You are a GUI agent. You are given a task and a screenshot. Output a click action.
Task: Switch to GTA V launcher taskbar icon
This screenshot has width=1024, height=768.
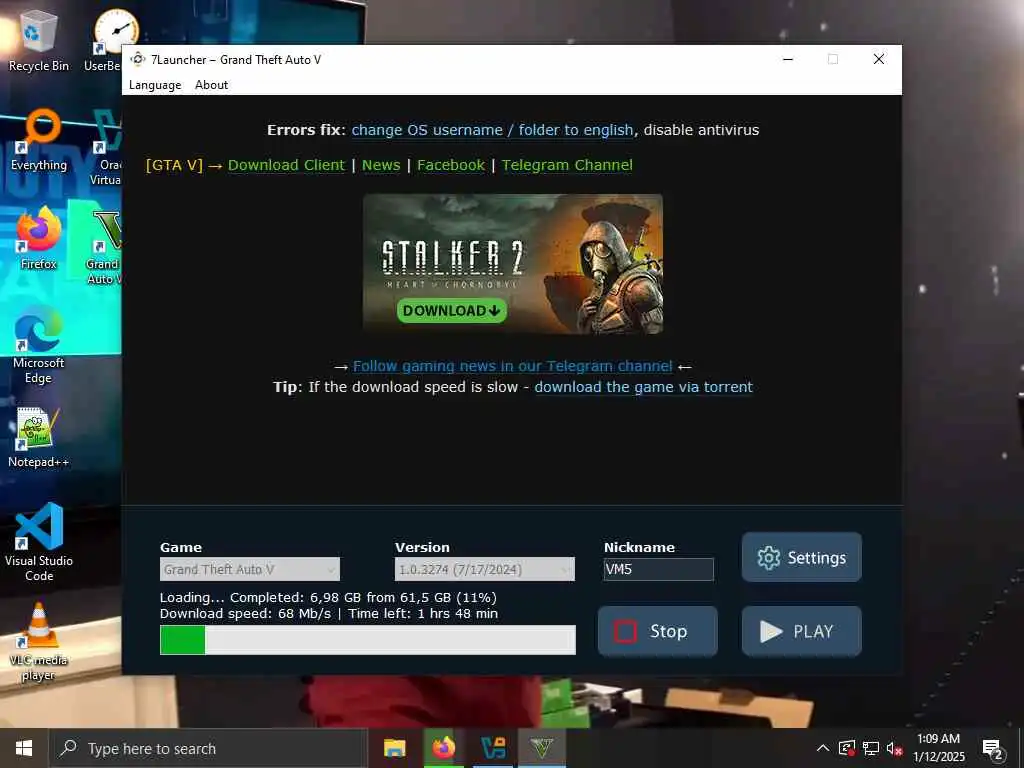pyautogui.click(x=541, y=748)
